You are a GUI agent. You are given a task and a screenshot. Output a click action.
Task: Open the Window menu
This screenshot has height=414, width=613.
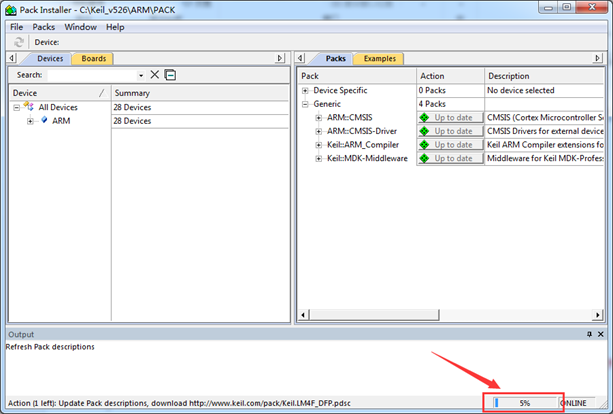pos(81,27)
